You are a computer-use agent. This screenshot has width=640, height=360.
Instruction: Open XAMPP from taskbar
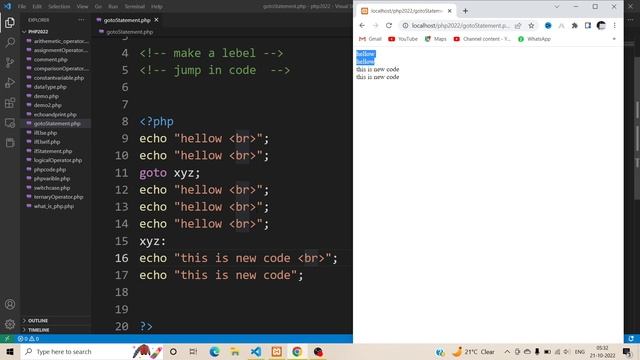click(276, 351)
